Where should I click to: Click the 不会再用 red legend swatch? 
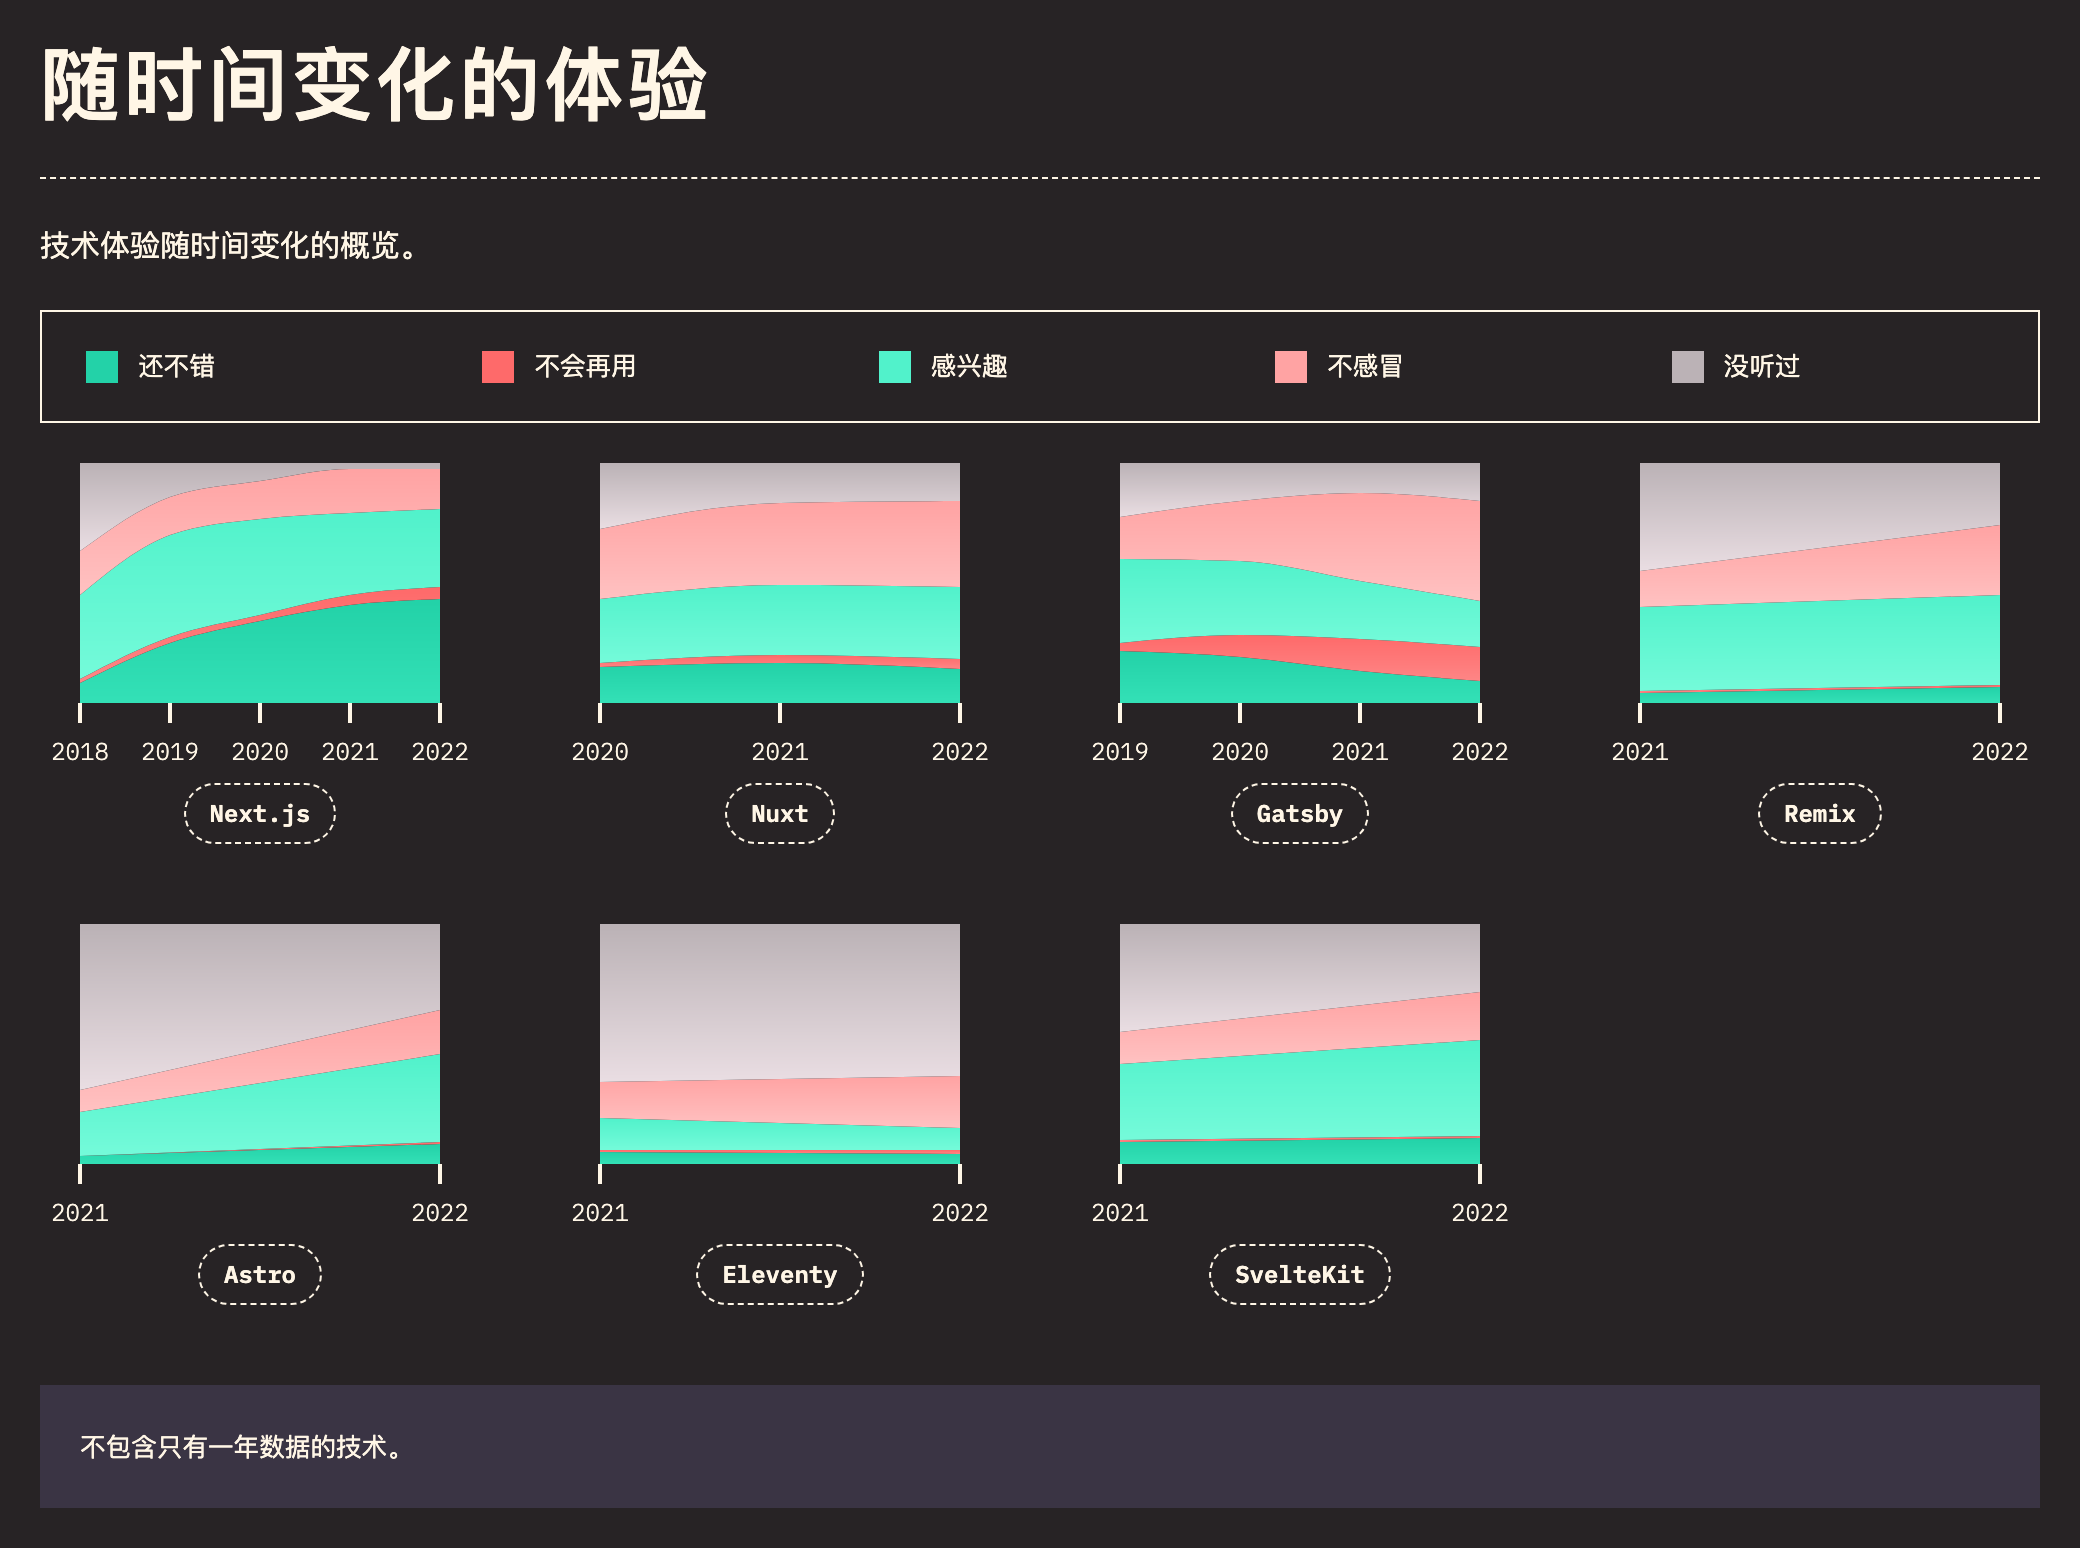pyautogui.click(x=497, y=367)
